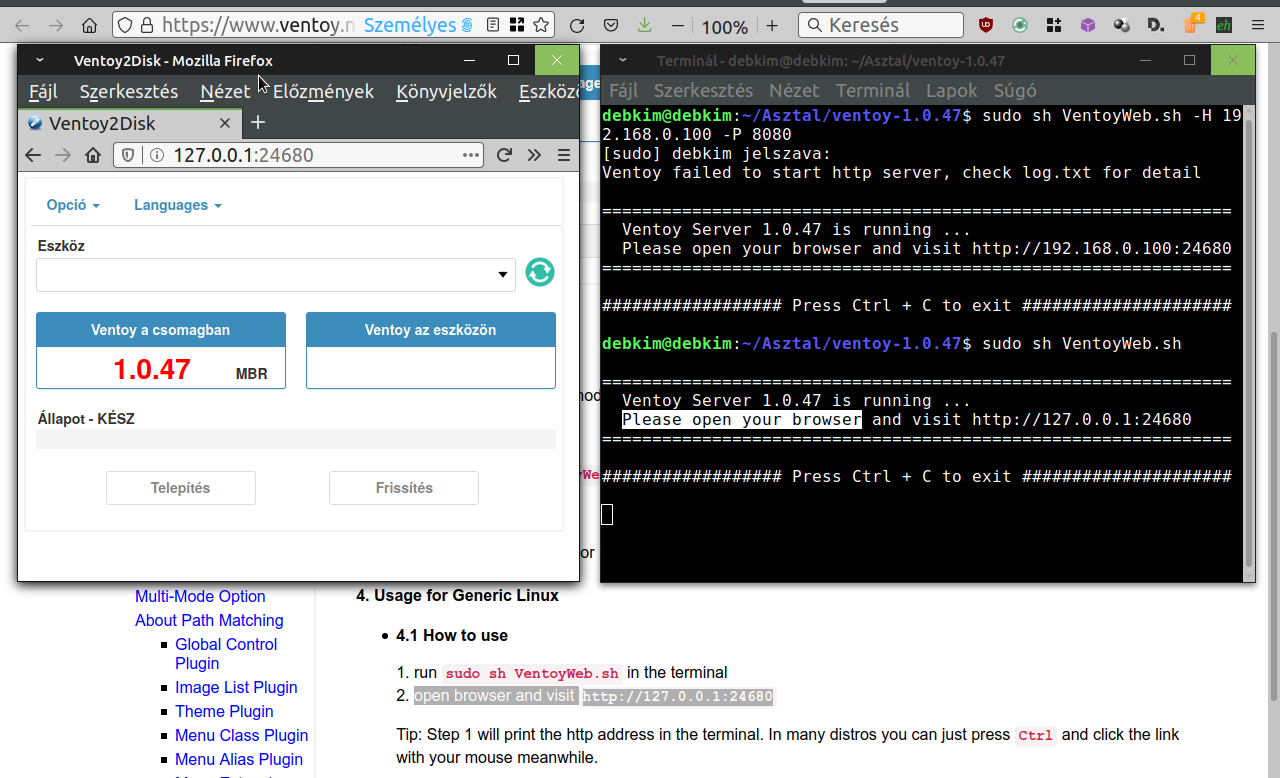The width and height of the screenshot is (1280, 778).
Task: Show more toolbar items chevron
Action: tap(534, 155)
